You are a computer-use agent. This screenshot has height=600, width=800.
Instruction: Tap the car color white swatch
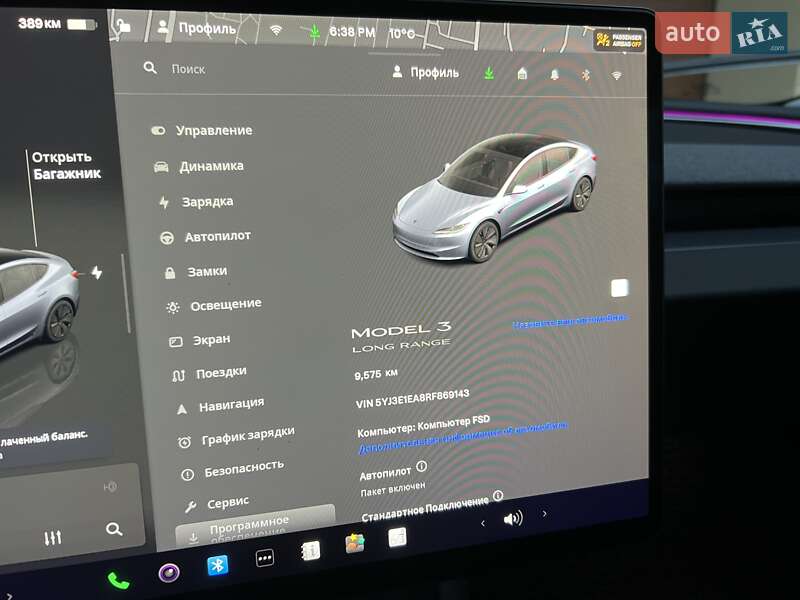pos(620,288)
